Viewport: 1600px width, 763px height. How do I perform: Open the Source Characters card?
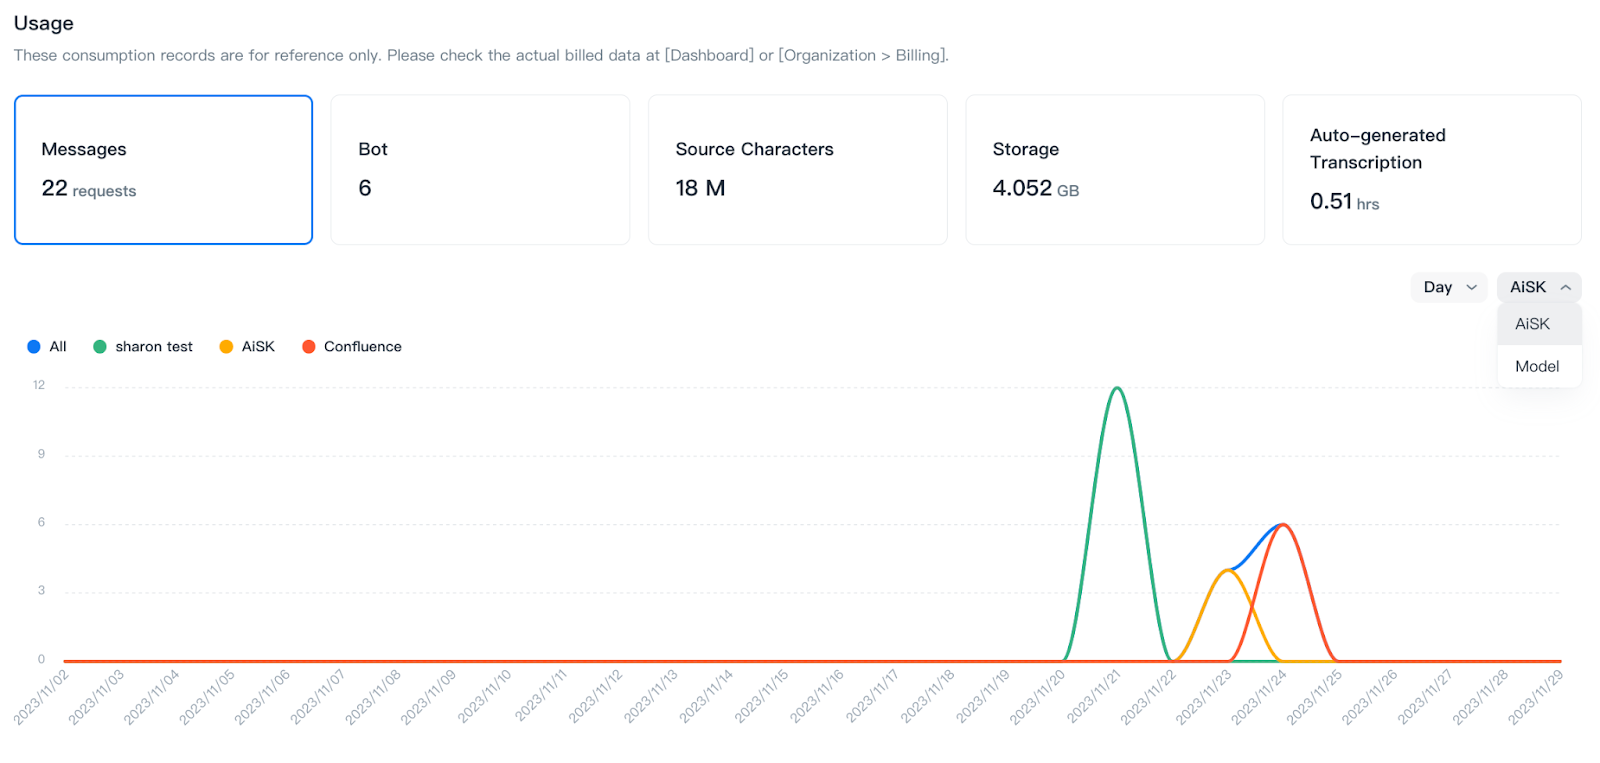tap(797, 170)
